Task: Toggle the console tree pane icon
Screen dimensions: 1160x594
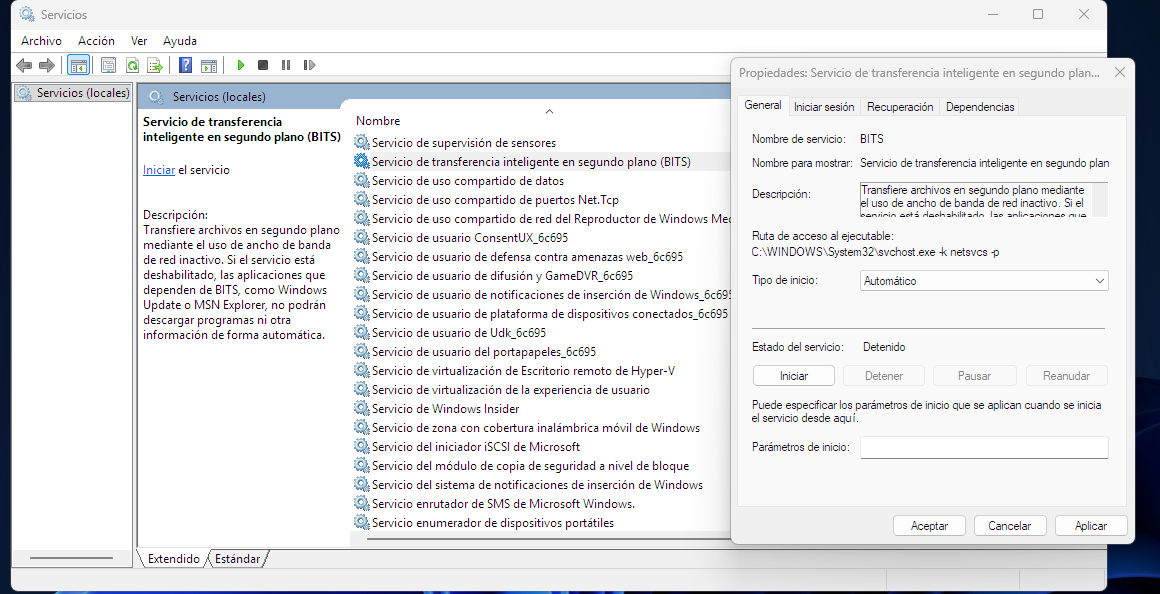Action: [78, 65]
